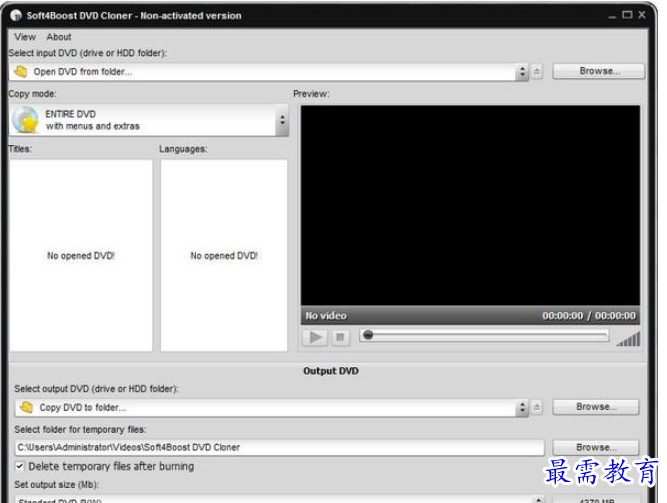Click Browse for output DVD
The height and width of the screenshot is (503, 667).
tap(596, 407)
